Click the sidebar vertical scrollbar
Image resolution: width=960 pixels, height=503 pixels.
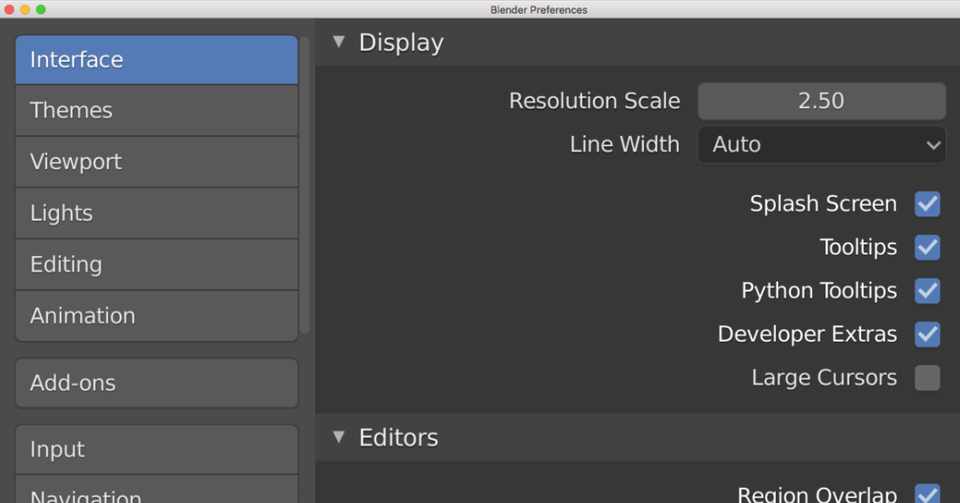(x=305, y=190)
